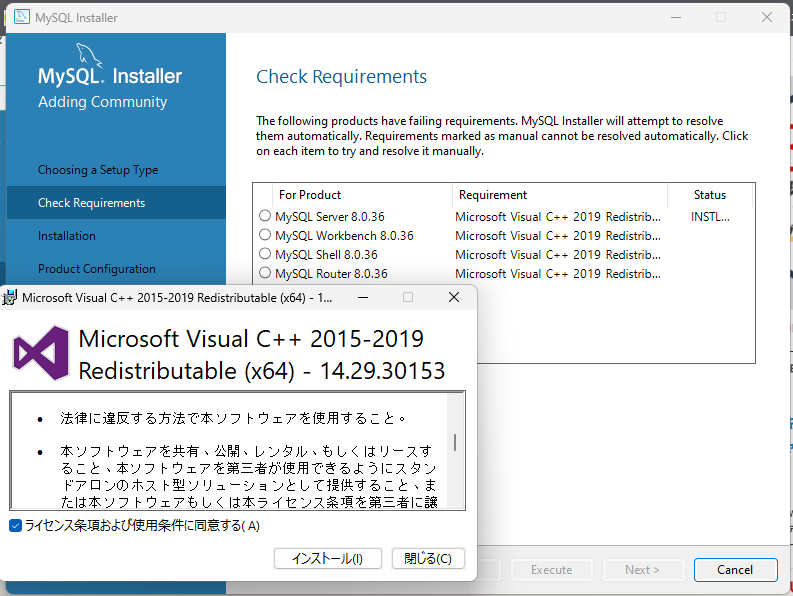The width and height of the screenshot is (793, 596).
Task: Select the MySQL Server 8.0.36 radio button
Action: click(x=265, y=216)
